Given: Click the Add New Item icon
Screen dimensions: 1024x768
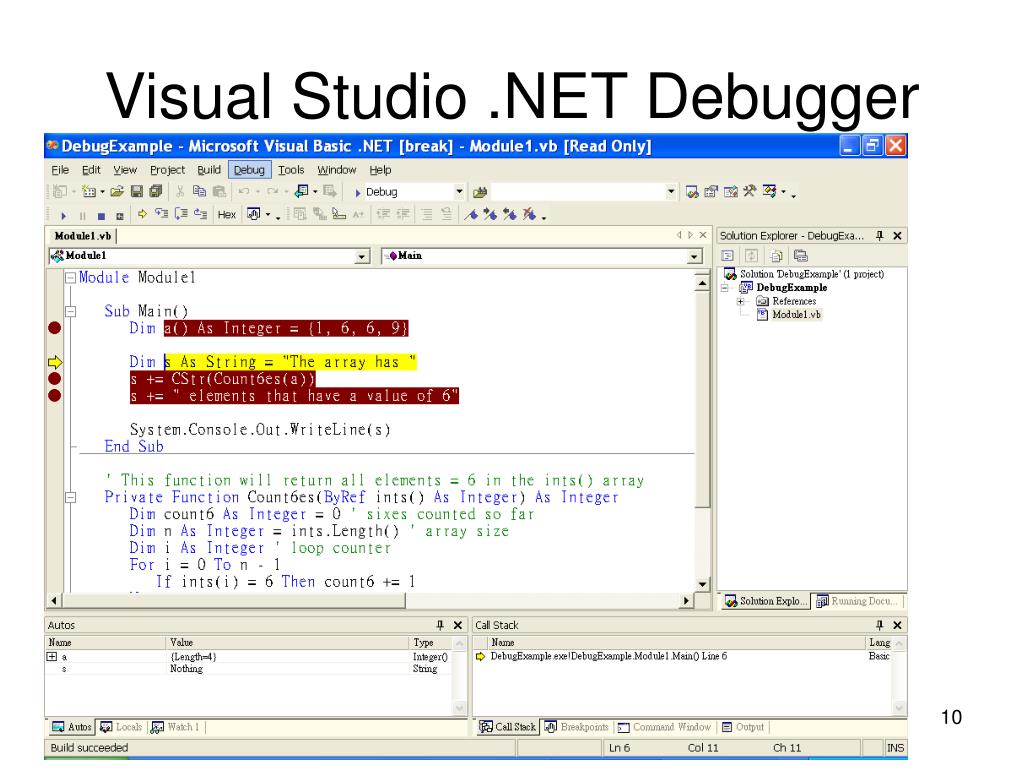Looking at the screenshot, I should pos(89,191).
